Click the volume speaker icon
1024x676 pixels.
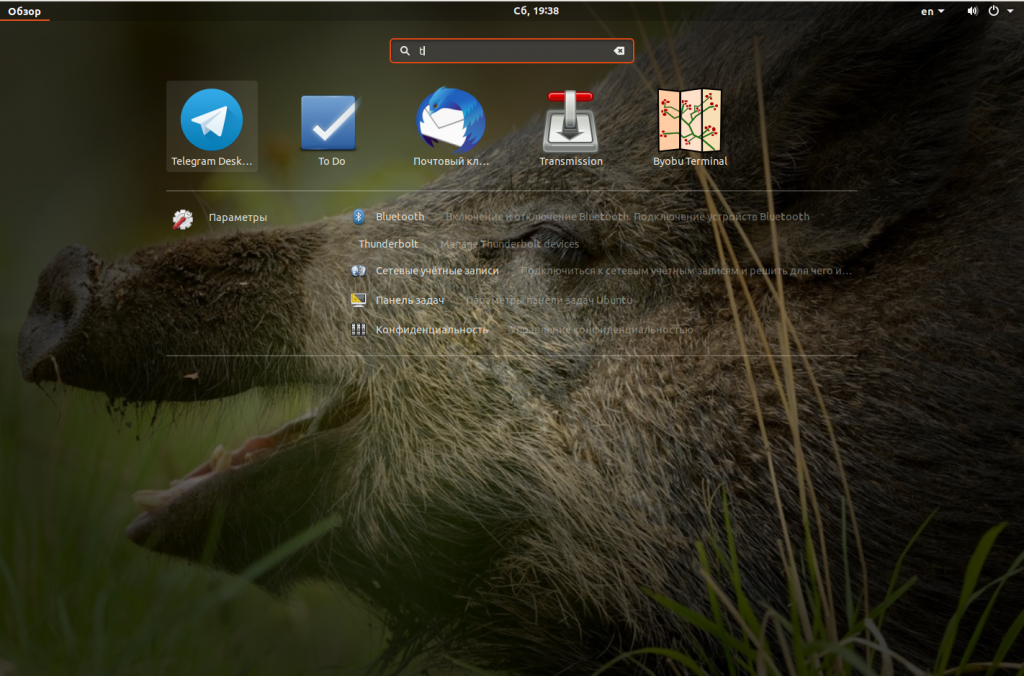click(x=972, y=11)
